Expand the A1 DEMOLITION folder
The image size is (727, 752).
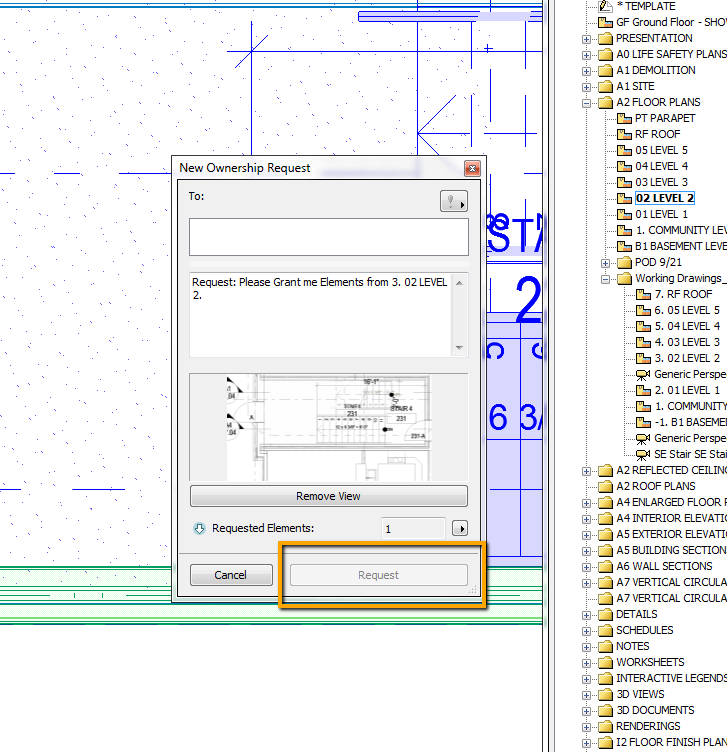586,71
